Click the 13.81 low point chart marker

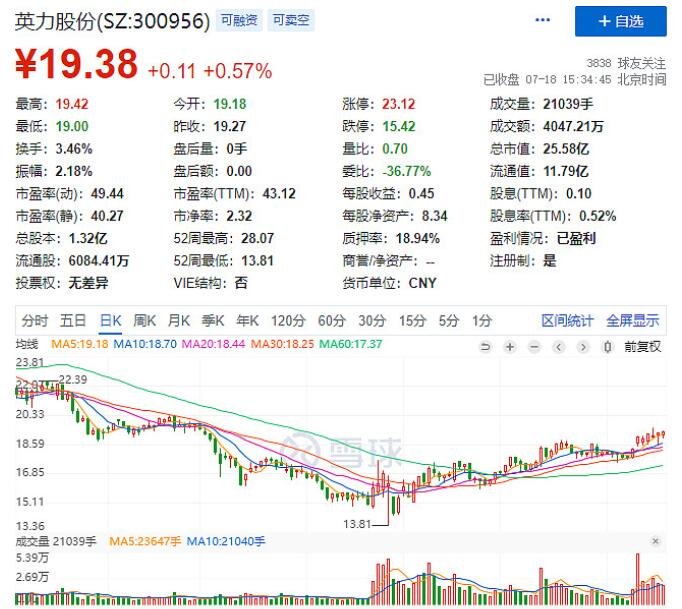click(x=357, y=524)
